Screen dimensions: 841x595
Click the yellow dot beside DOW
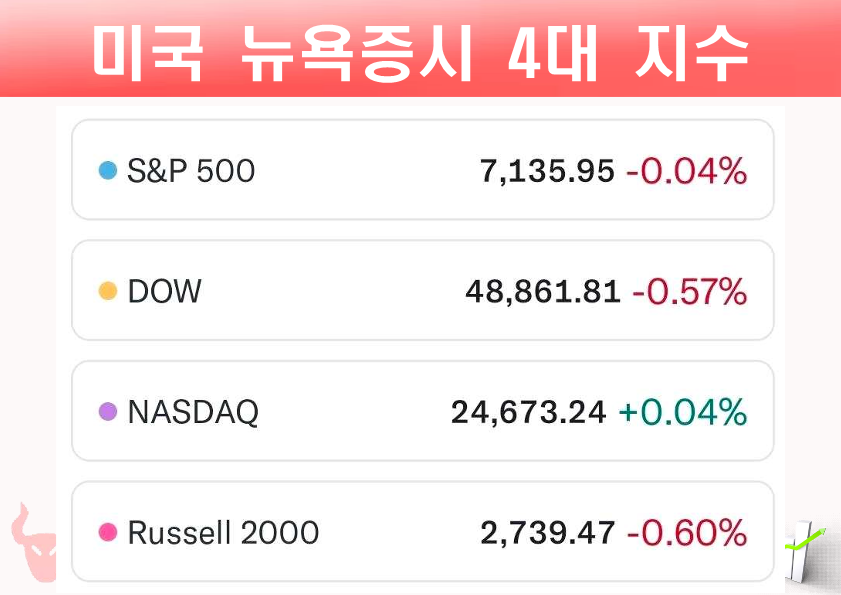point(108,291)
